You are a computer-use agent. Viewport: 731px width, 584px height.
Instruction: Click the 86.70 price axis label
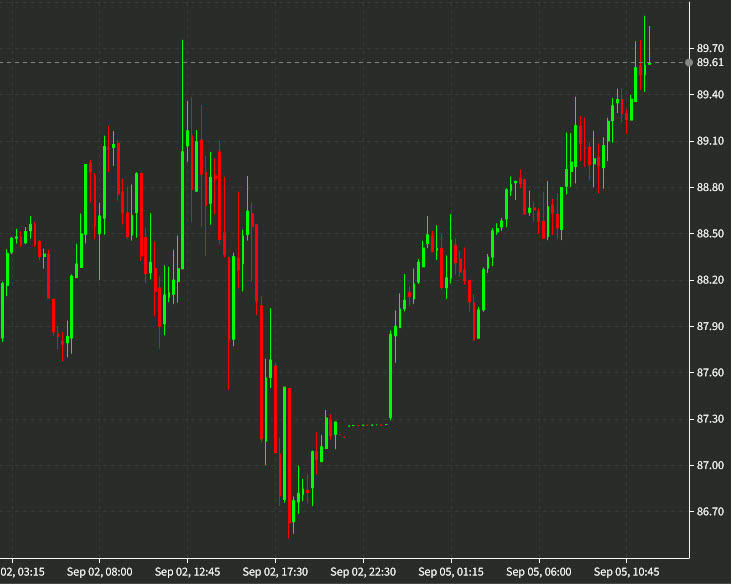point(710,512)
